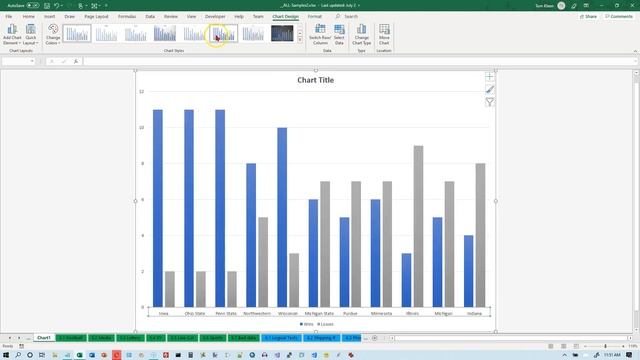Apply the second chart style thumbnail
Image resolution: width=640 pixels, height=360 pixels.
[106, 33]
